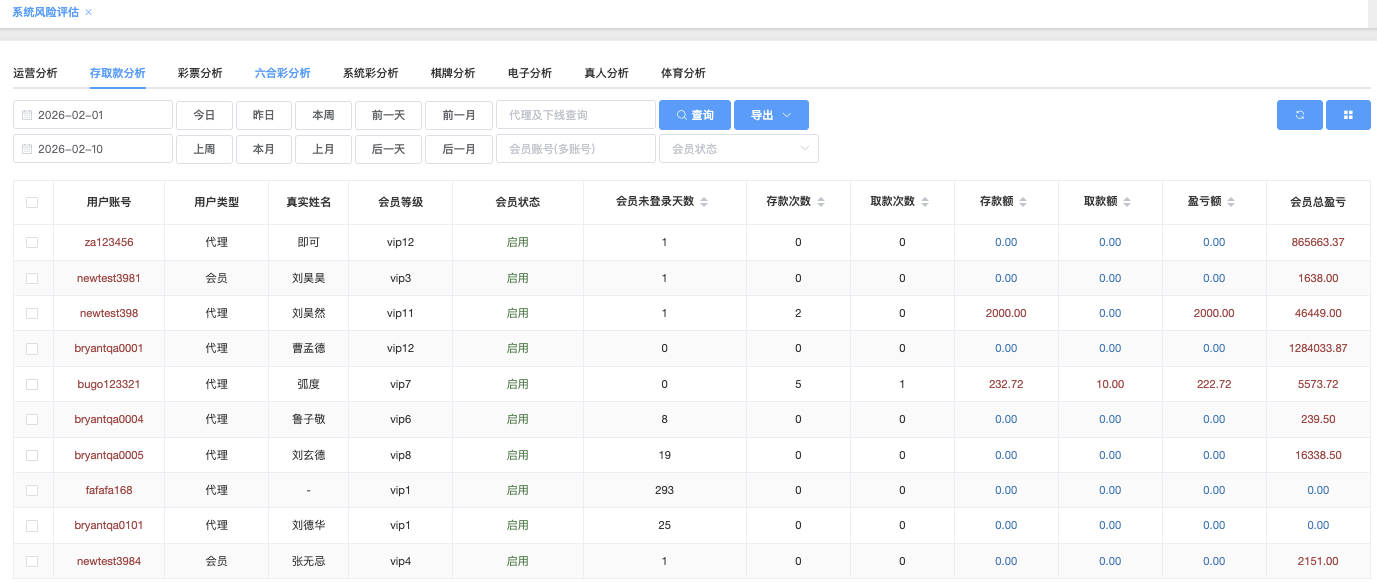Go to the 体育分析 tab
The image size is (1377, 585).
click(683, 73)
